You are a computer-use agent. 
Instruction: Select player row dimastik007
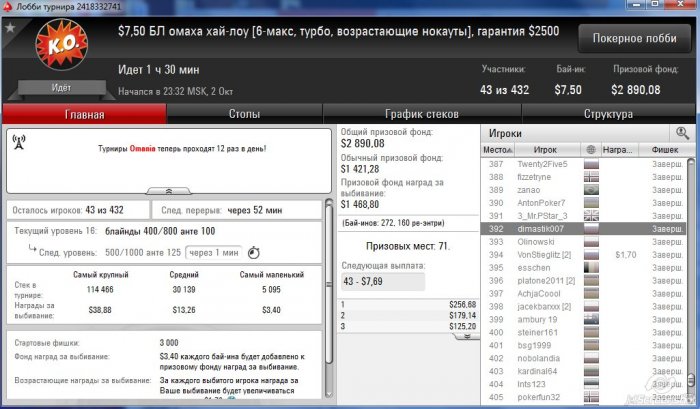click(583, 229)
